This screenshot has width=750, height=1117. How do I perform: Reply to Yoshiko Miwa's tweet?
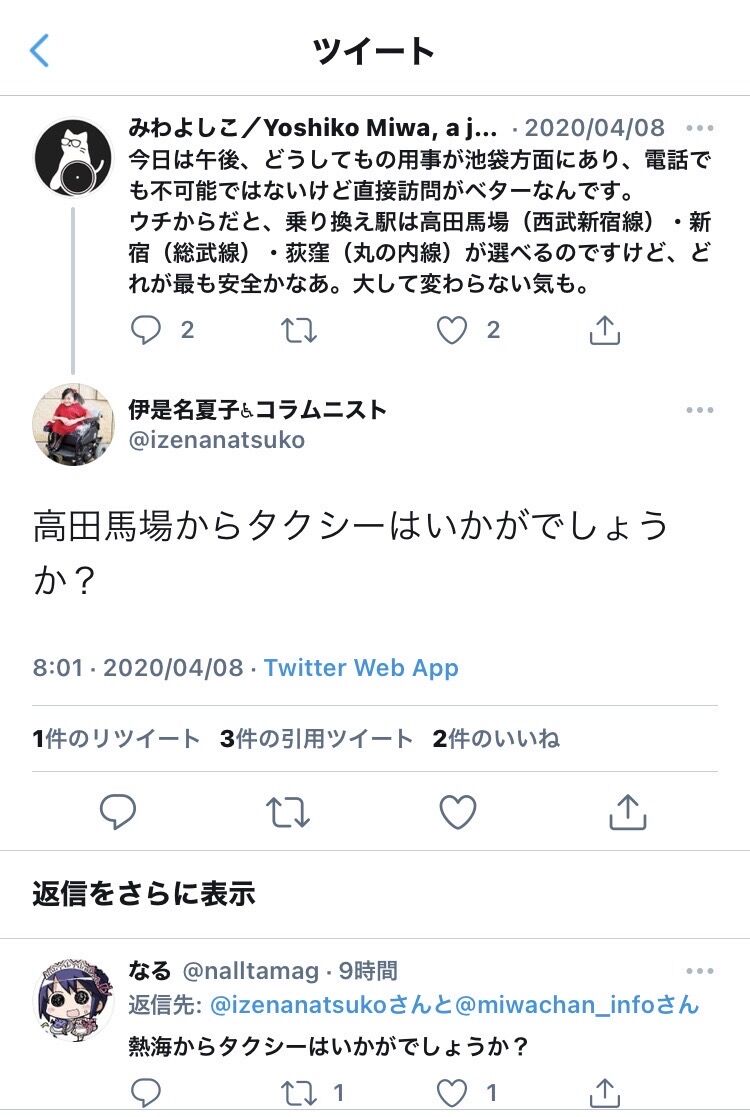coord(146,330)
